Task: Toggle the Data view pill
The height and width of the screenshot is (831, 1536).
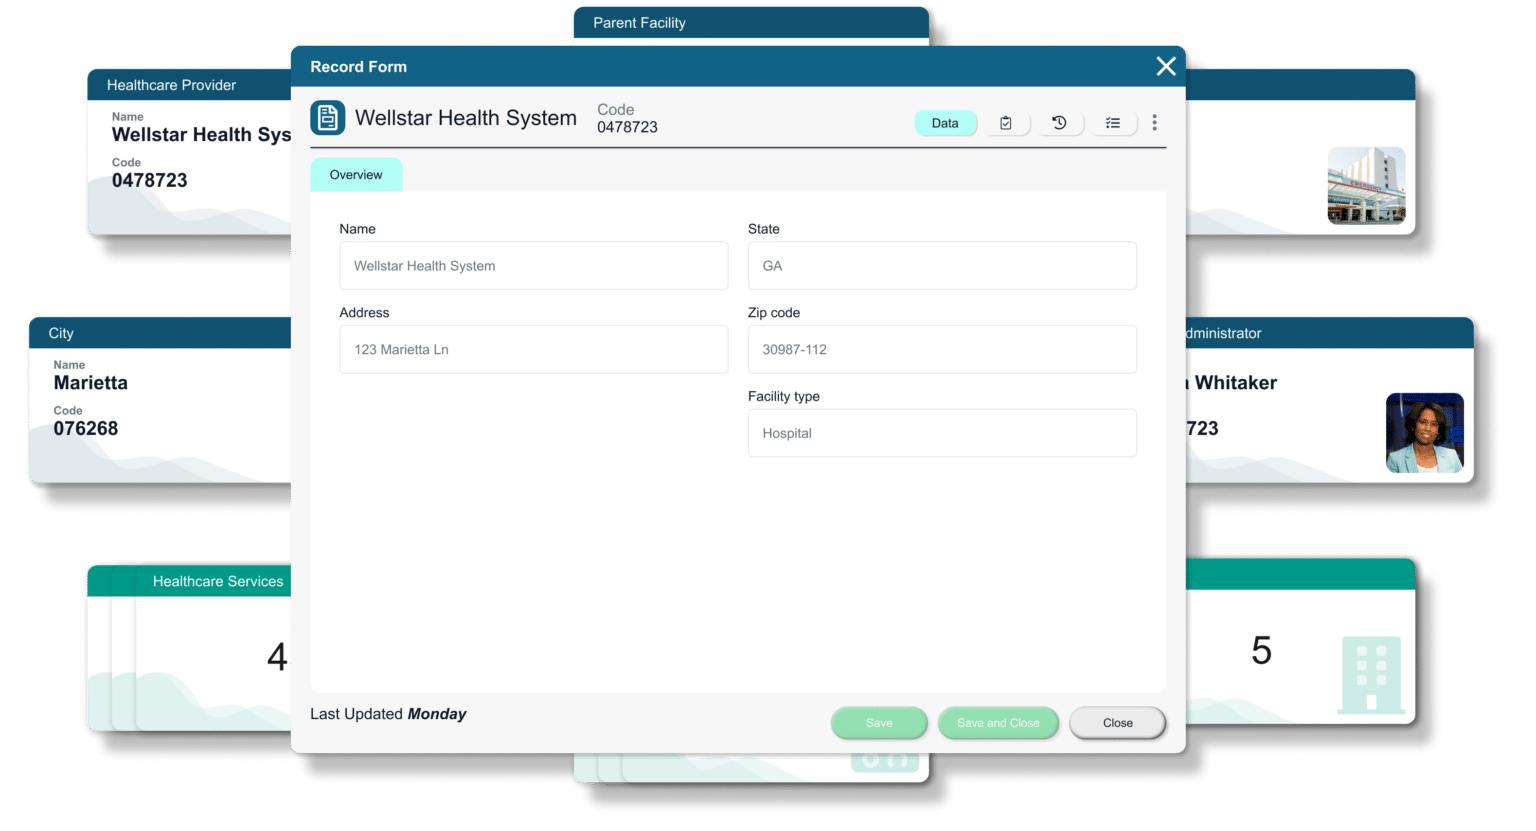Action: click(x=946, y=123)
